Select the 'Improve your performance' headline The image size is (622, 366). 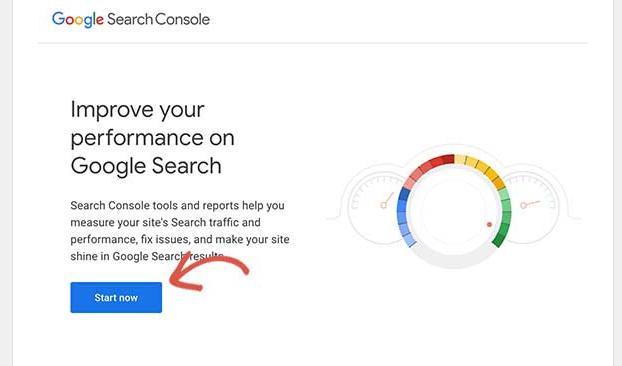click(x=152, y=137)
